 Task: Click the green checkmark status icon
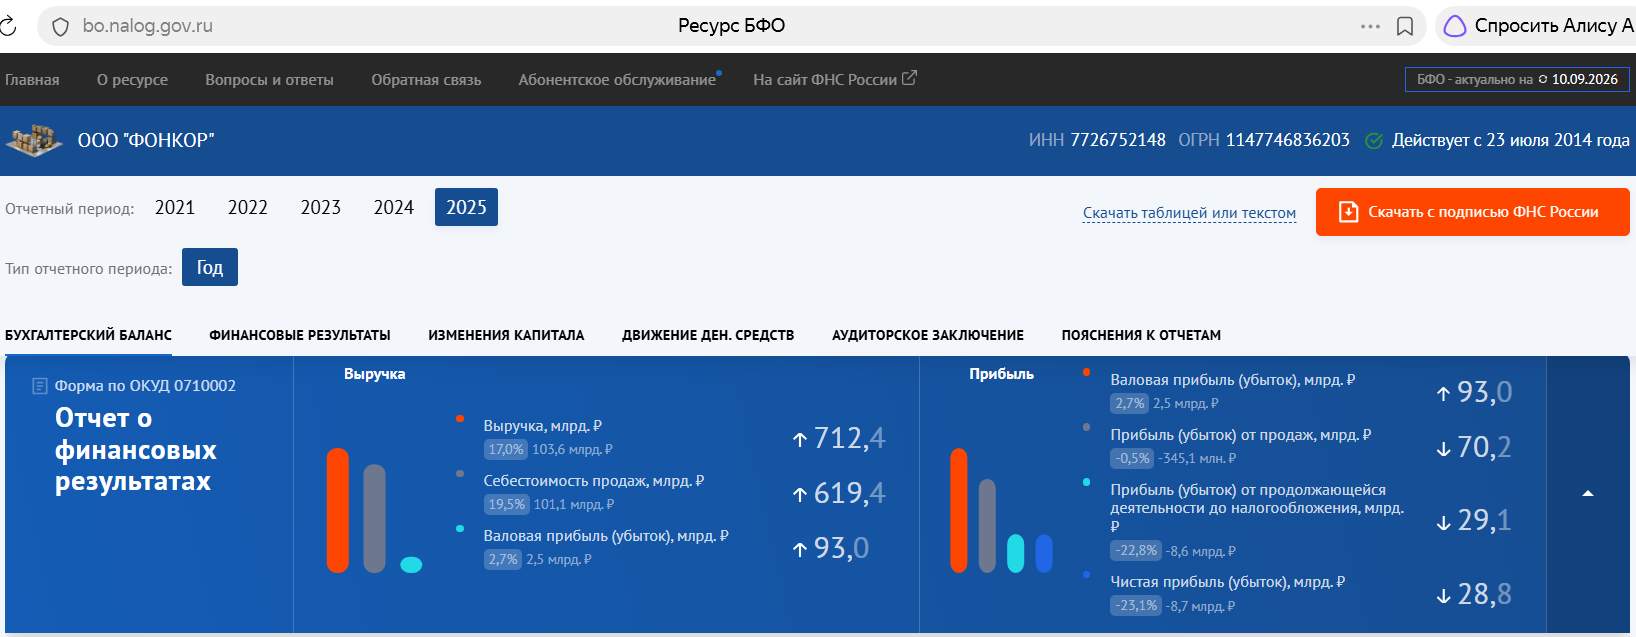1374,141
